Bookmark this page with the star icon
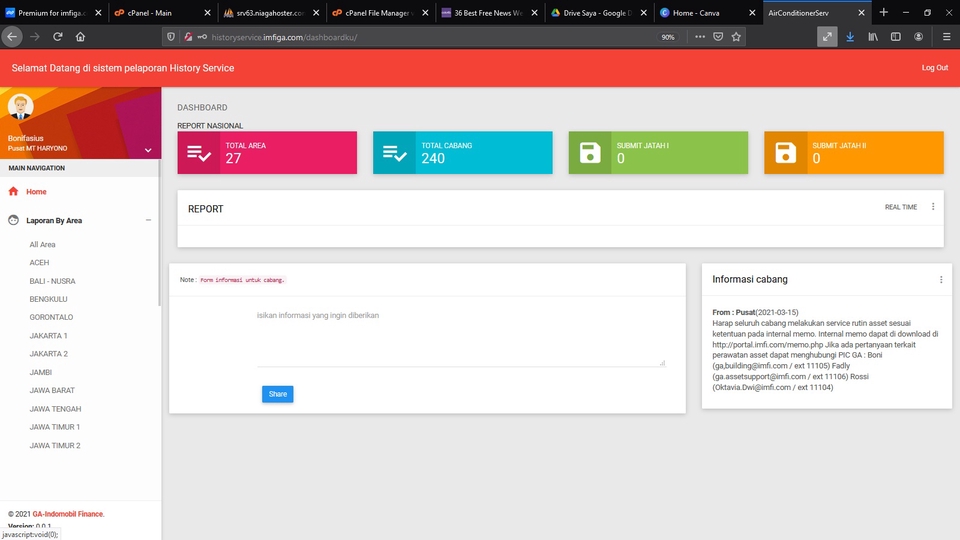 click(736, 37)
